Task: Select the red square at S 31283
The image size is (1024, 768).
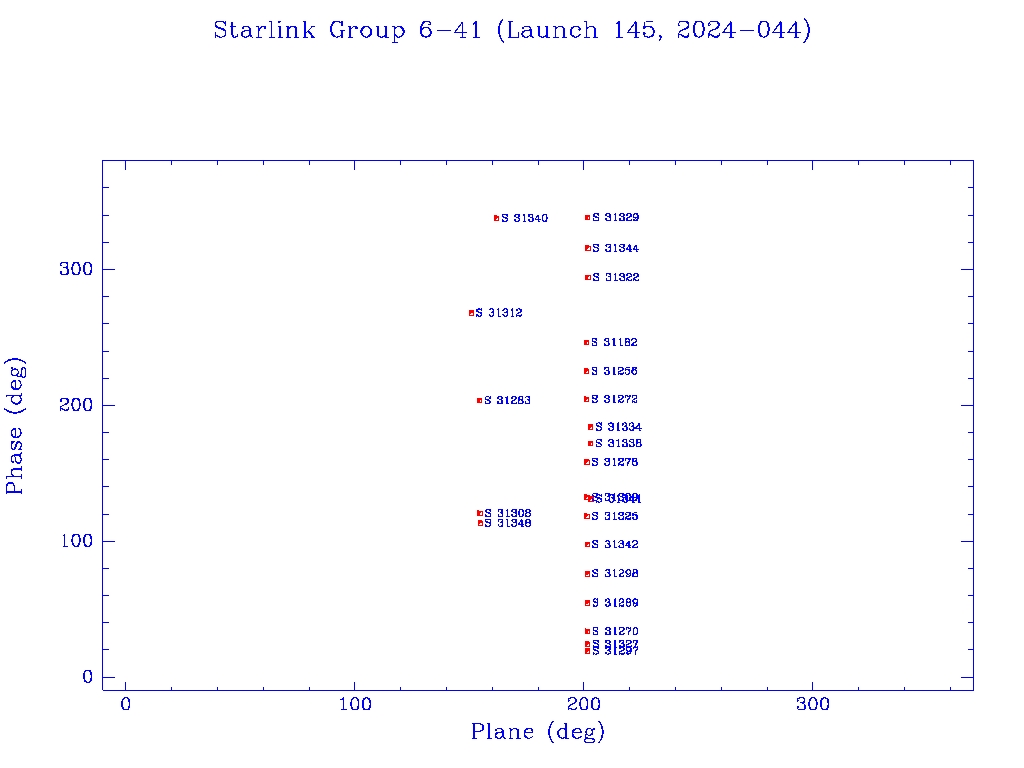Action: tap(479, 401)
